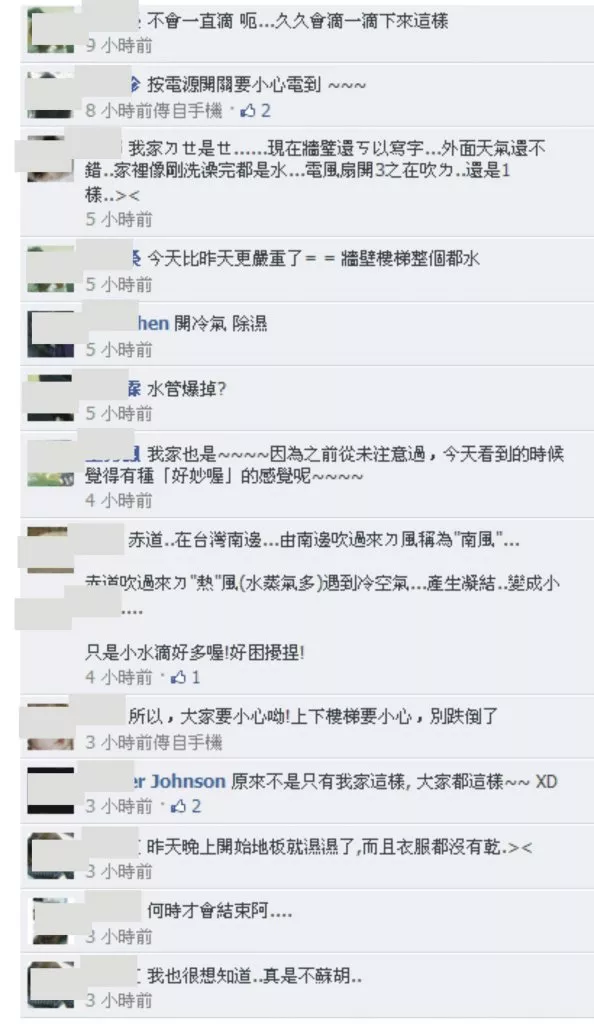Click the 8 小時前傳自手機 timestamp
Image resolution: width=594 pixels, height=1024 pixels.
[154, 110]
